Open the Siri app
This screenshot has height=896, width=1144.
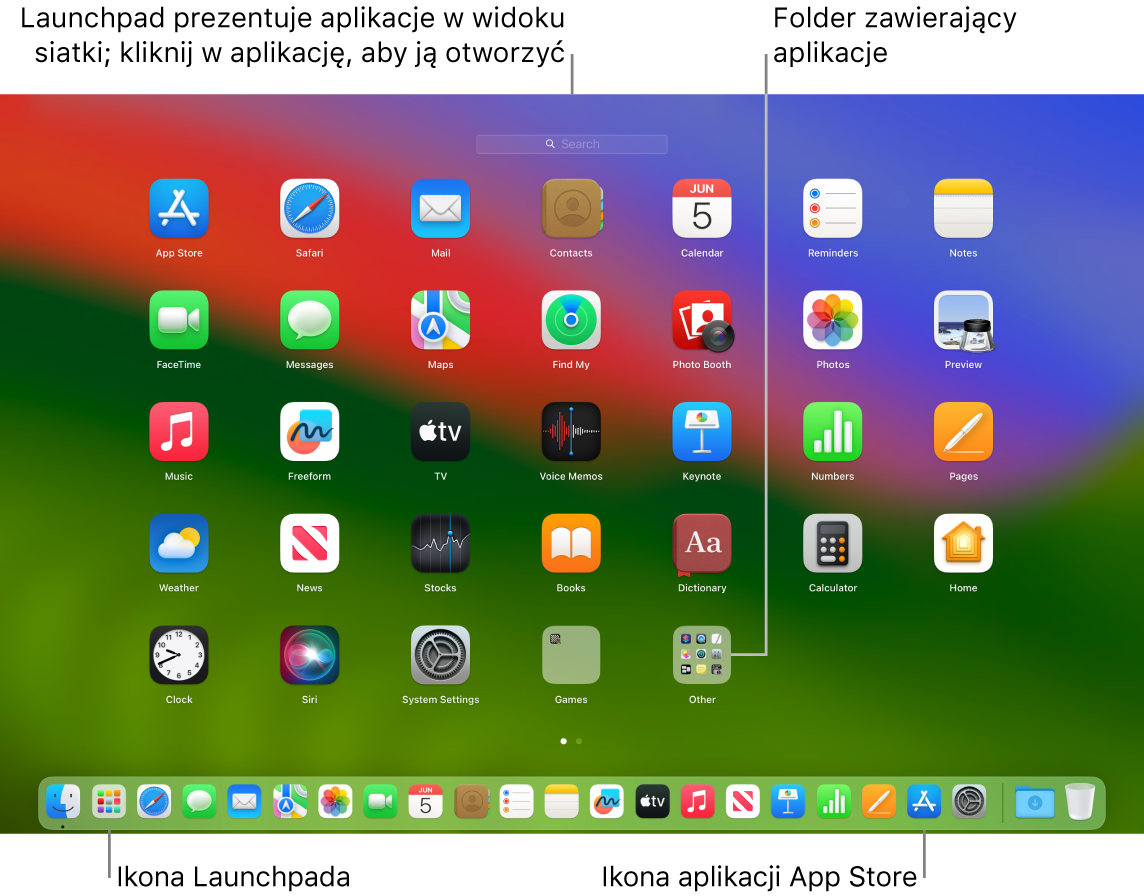[x=309, y=655]
